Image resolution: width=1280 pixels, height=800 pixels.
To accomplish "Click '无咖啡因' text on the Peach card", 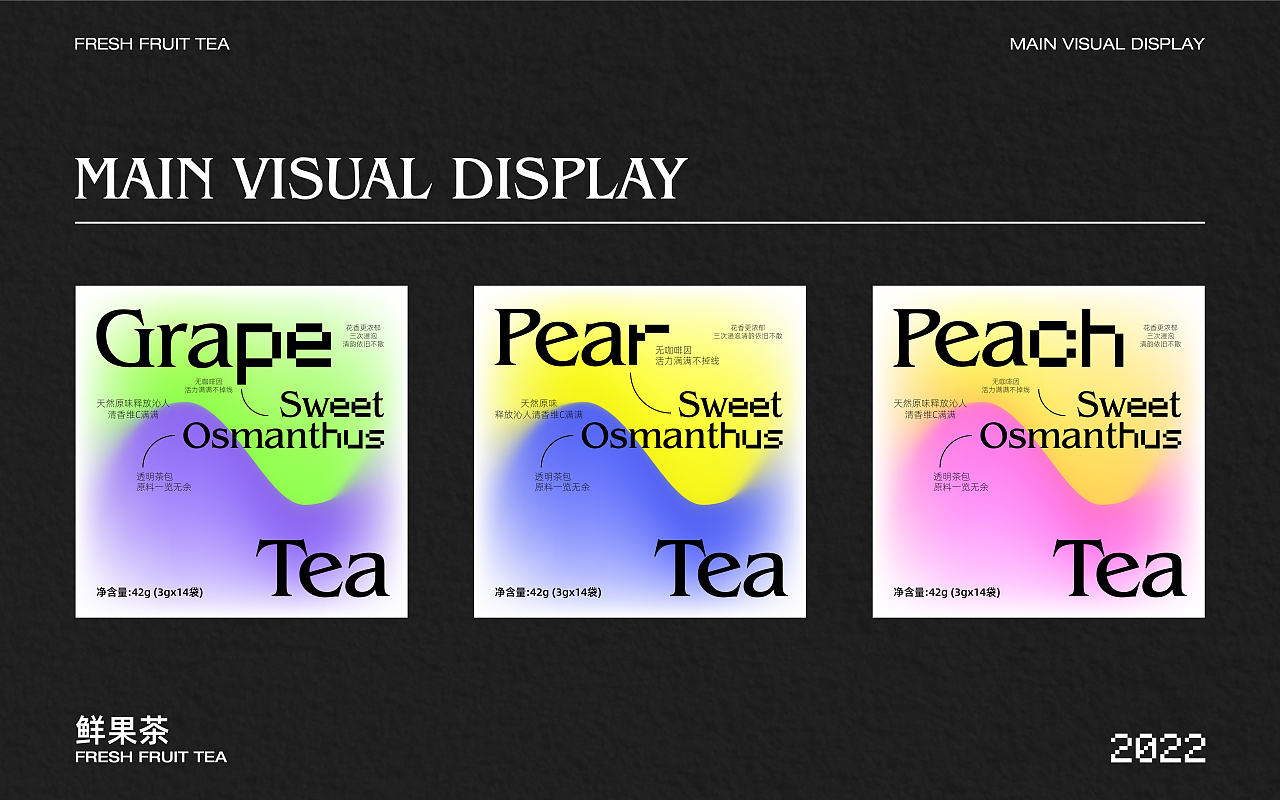I will coord(1005,382).
